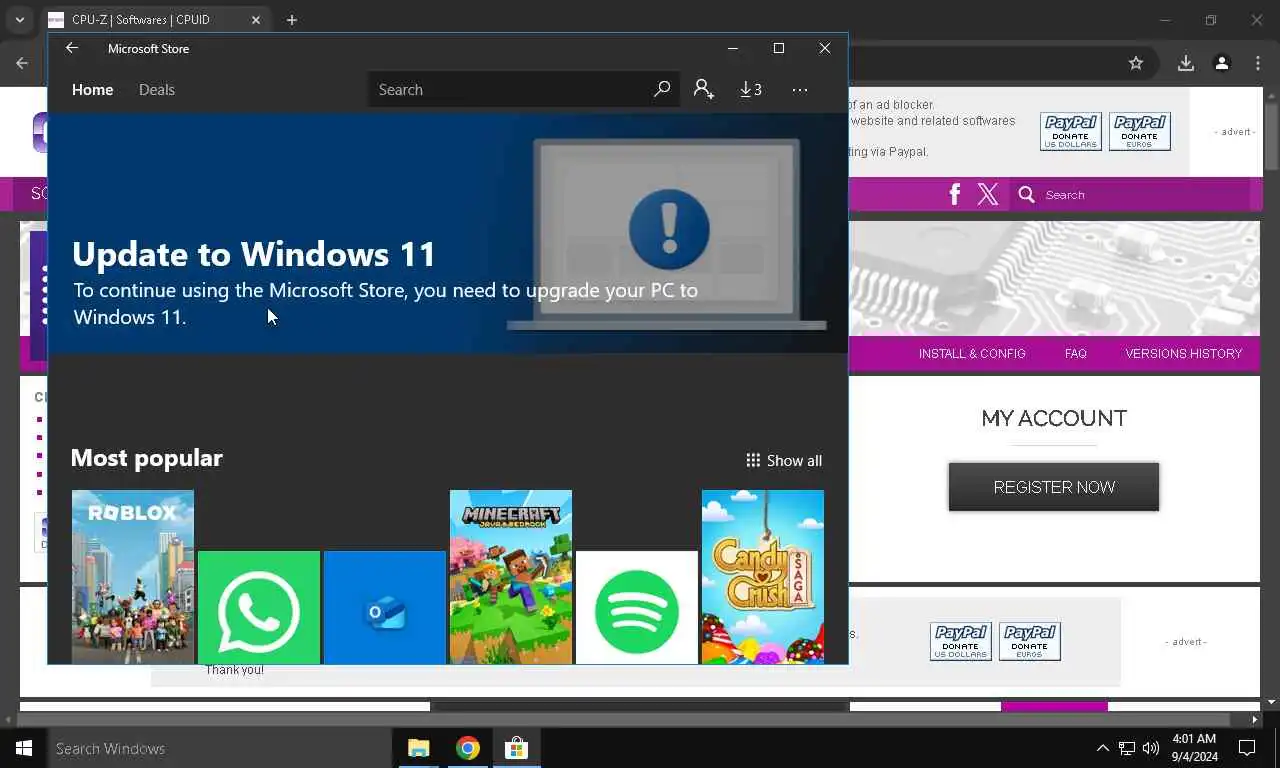This screenshot has width=1280, height=768.
Task: Bookmark this page with the star icon
Action: pos(1136,63)
